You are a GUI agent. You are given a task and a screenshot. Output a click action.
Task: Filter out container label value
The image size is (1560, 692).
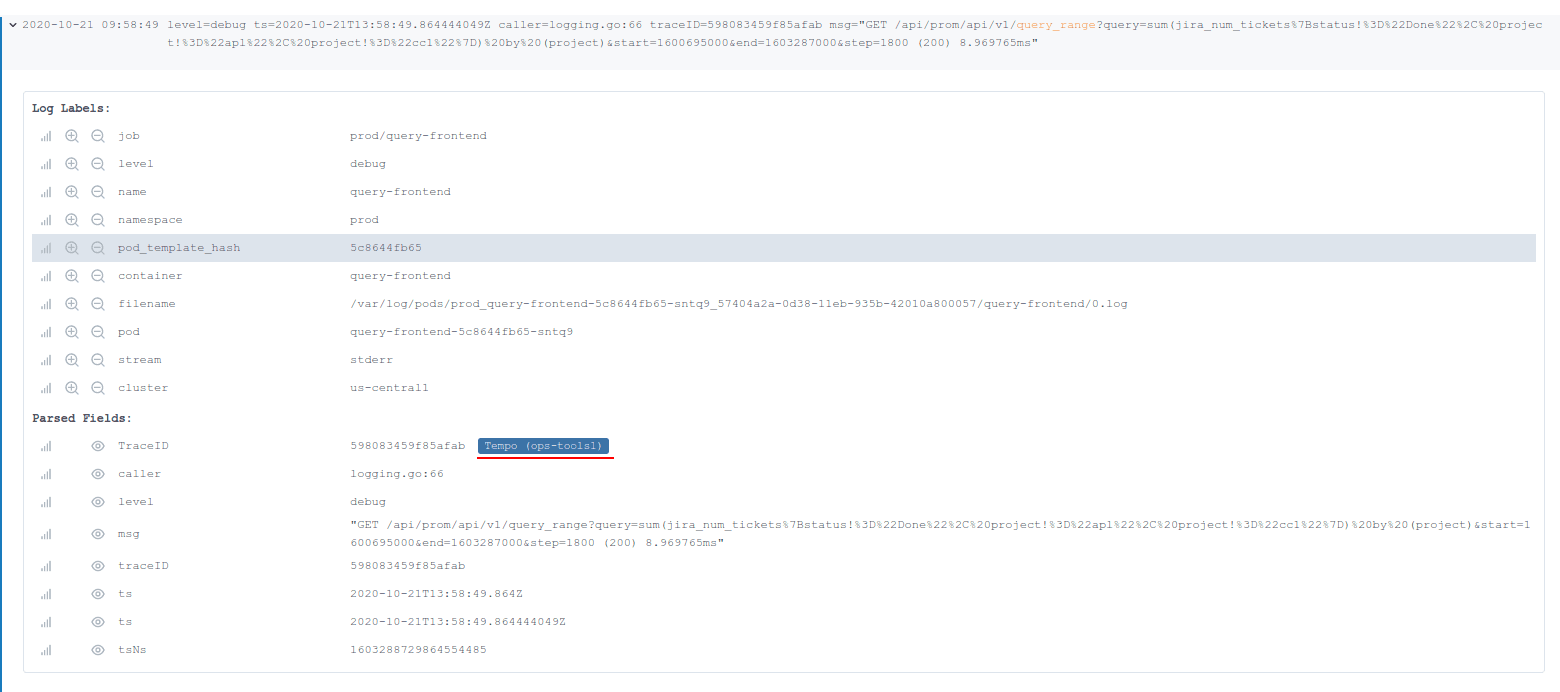98,276
